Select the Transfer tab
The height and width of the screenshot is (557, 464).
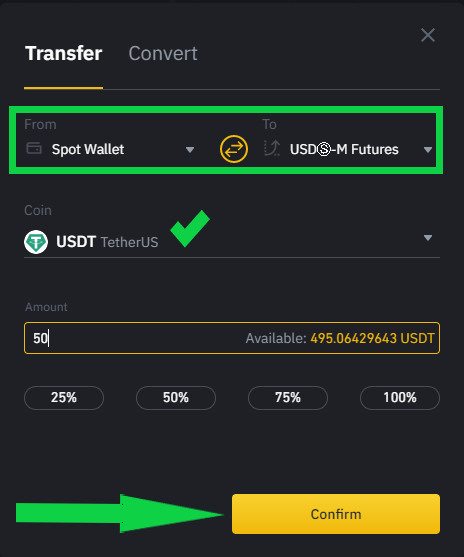pyautogui.click(x=64, y=54)
